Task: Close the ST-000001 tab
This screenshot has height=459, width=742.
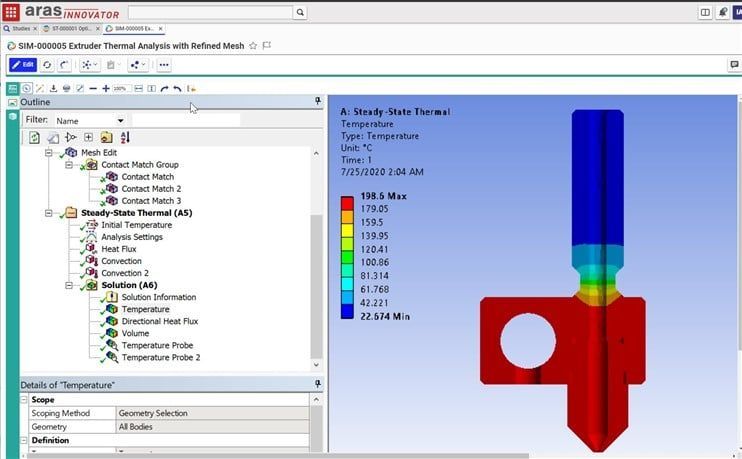Action: [x=98, y=29]
